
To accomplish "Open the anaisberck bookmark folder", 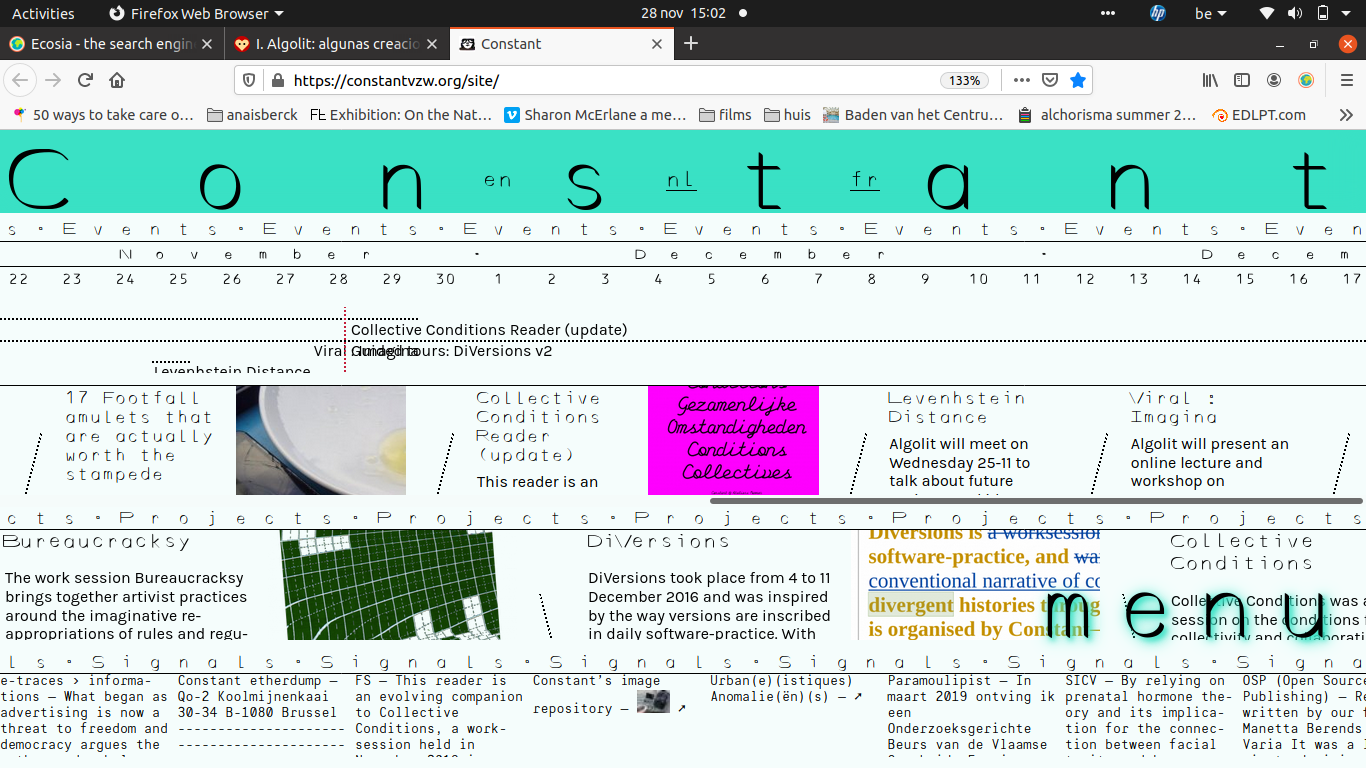I will [252, 115].
